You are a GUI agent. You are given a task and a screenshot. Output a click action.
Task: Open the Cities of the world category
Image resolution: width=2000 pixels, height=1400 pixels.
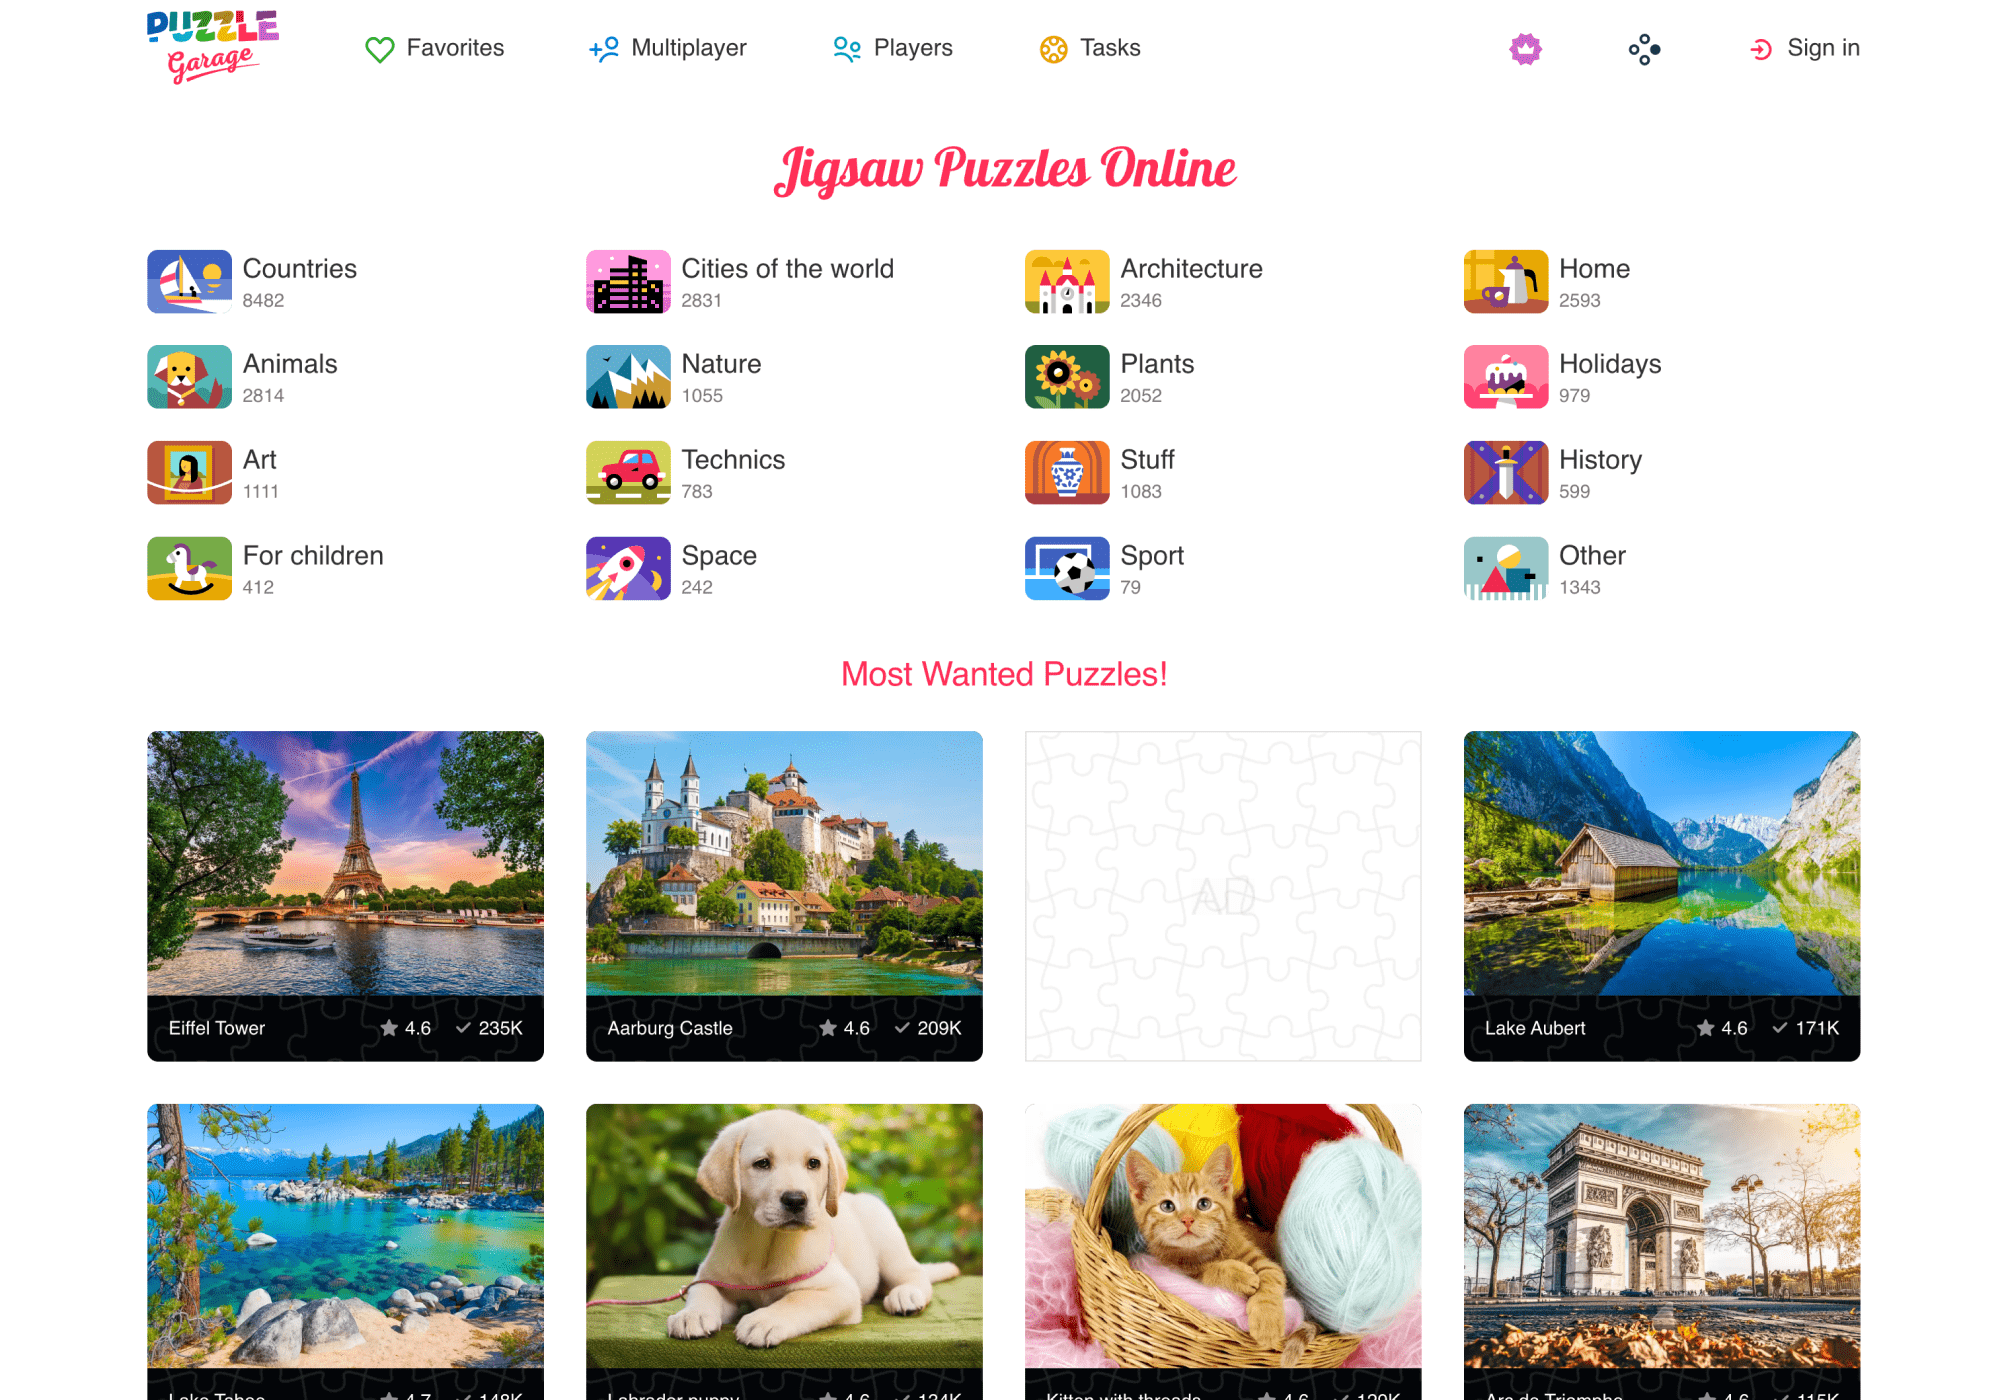click(x=740, y=281)
